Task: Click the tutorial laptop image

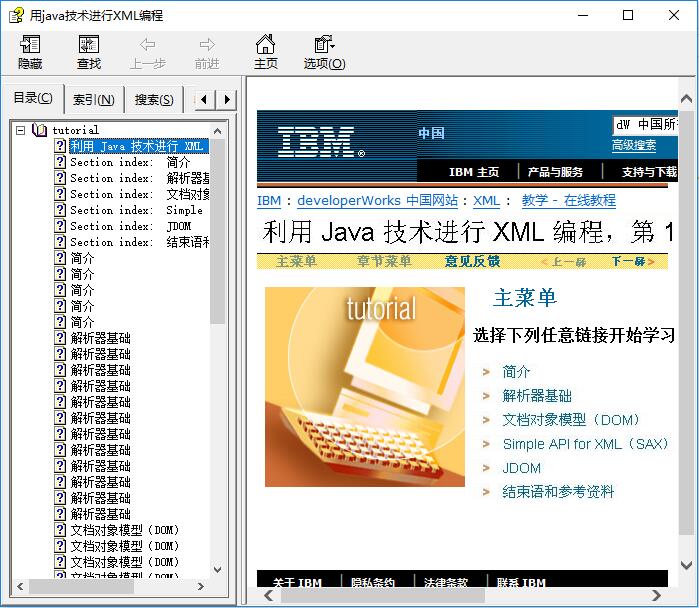Action: [x=365, y=387]
